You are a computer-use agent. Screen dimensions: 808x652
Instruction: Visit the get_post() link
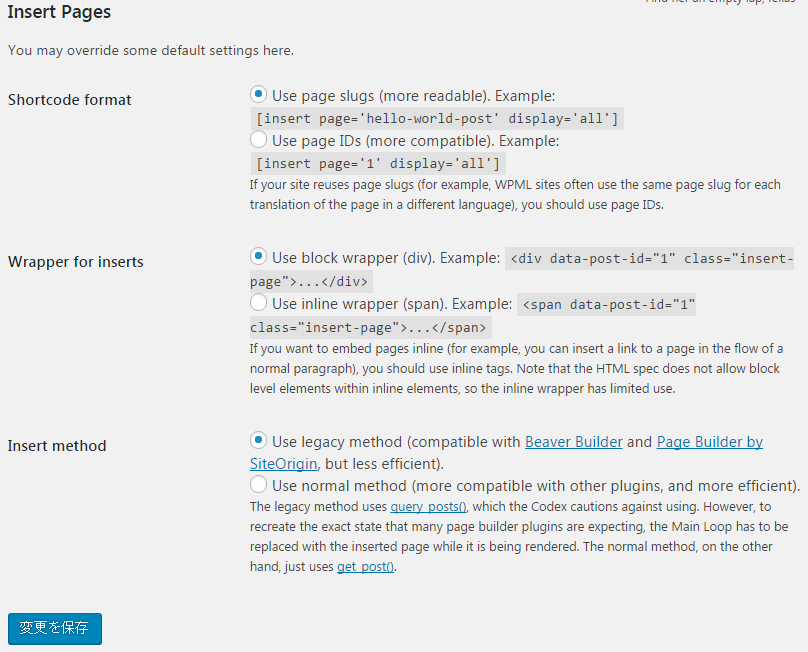365,567
